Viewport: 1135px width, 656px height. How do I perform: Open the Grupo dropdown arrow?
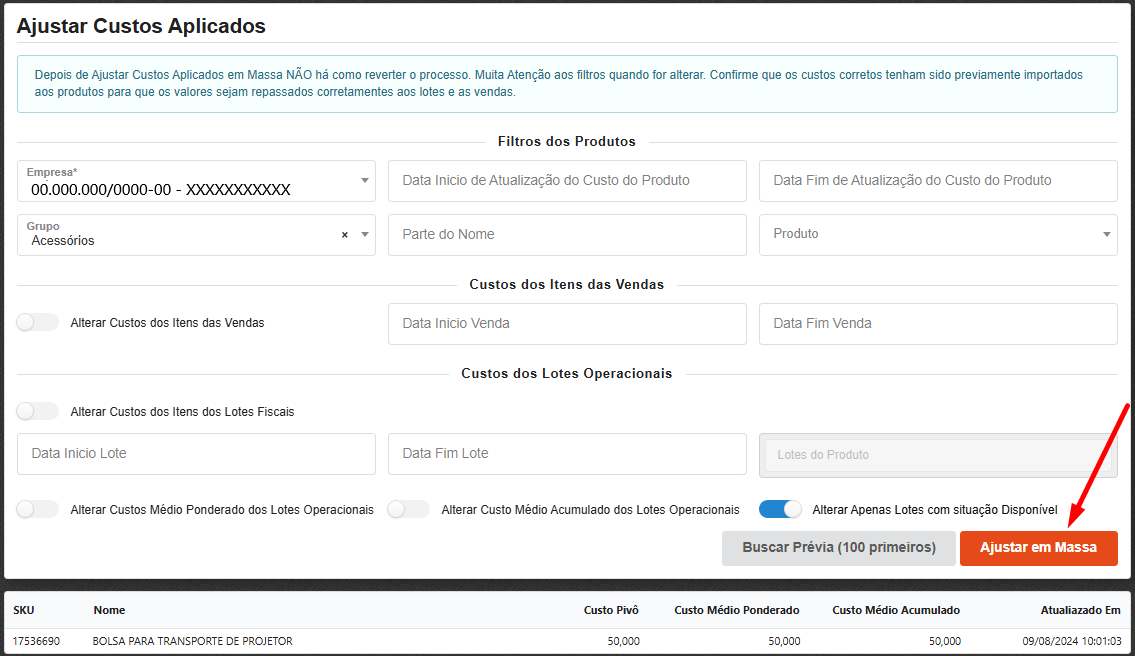[x=364, y=235]
